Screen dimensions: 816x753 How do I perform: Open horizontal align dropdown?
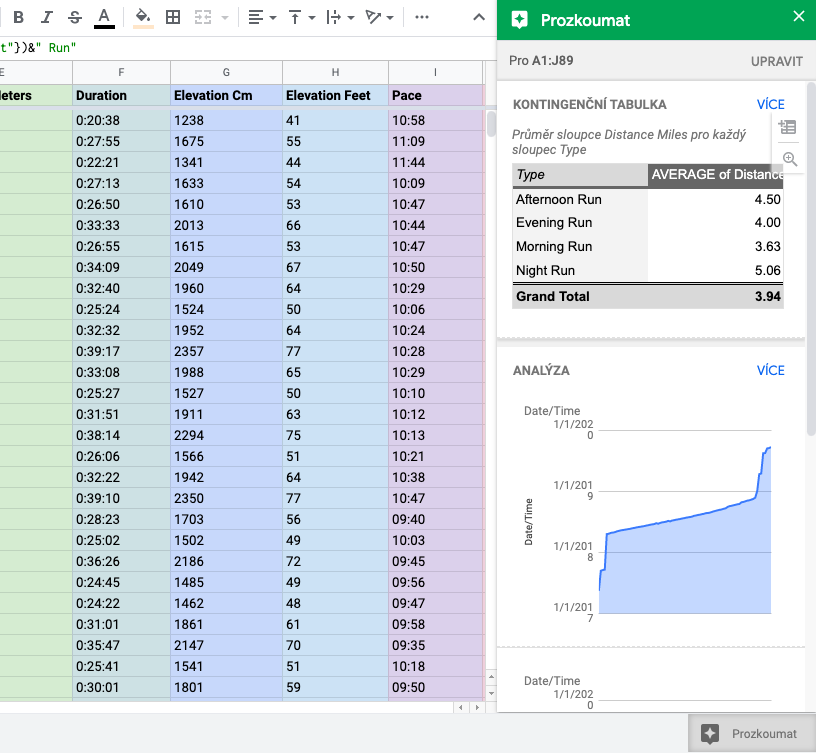[x=262, y=17]
